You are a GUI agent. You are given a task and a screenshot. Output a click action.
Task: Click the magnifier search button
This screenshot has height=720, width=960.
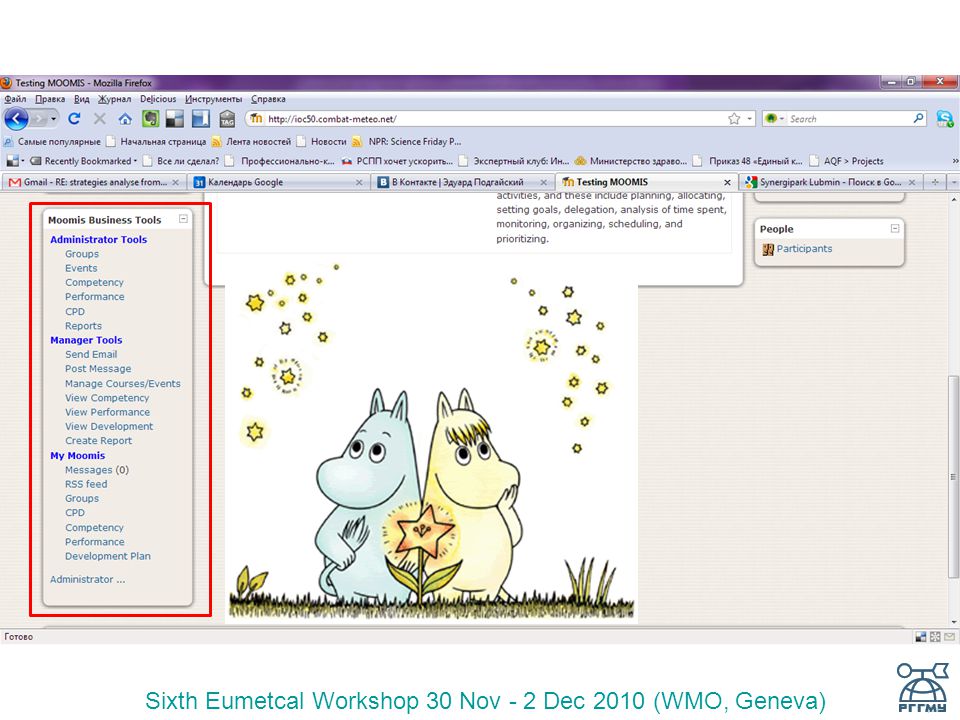click(x=918, y=119)
